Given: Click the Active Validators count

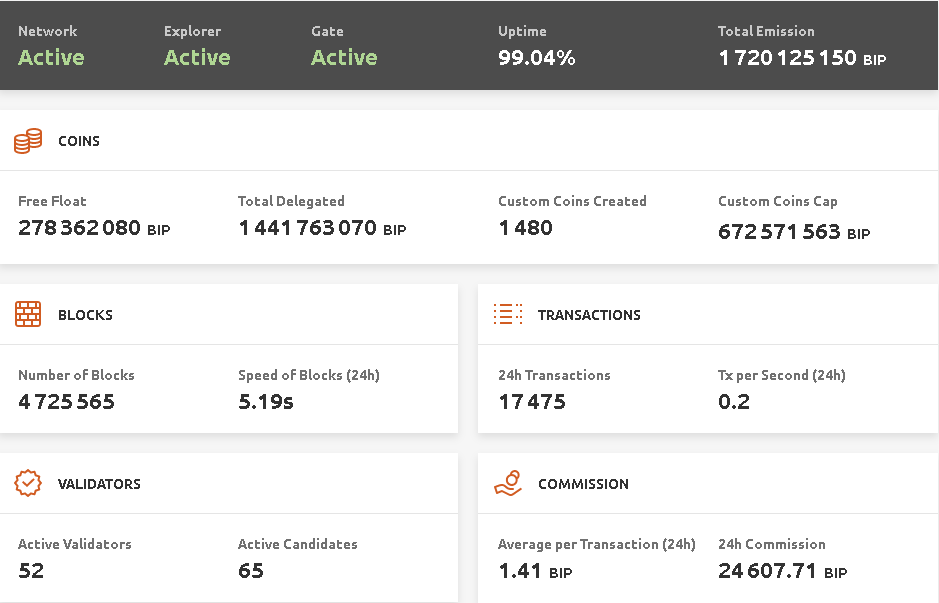Looking at the screenshot, I should point(31,571).
